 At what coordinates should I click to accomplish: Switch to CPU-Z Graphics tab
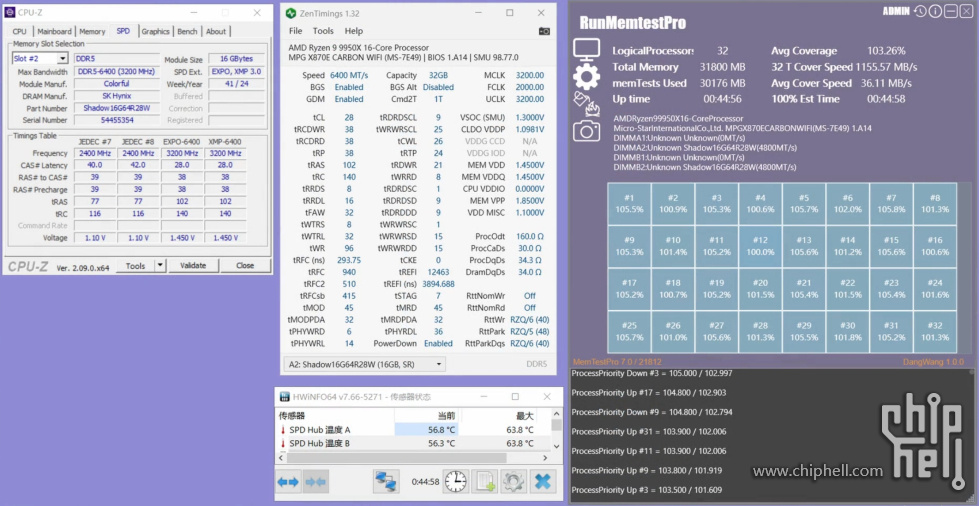click(155, 31)
